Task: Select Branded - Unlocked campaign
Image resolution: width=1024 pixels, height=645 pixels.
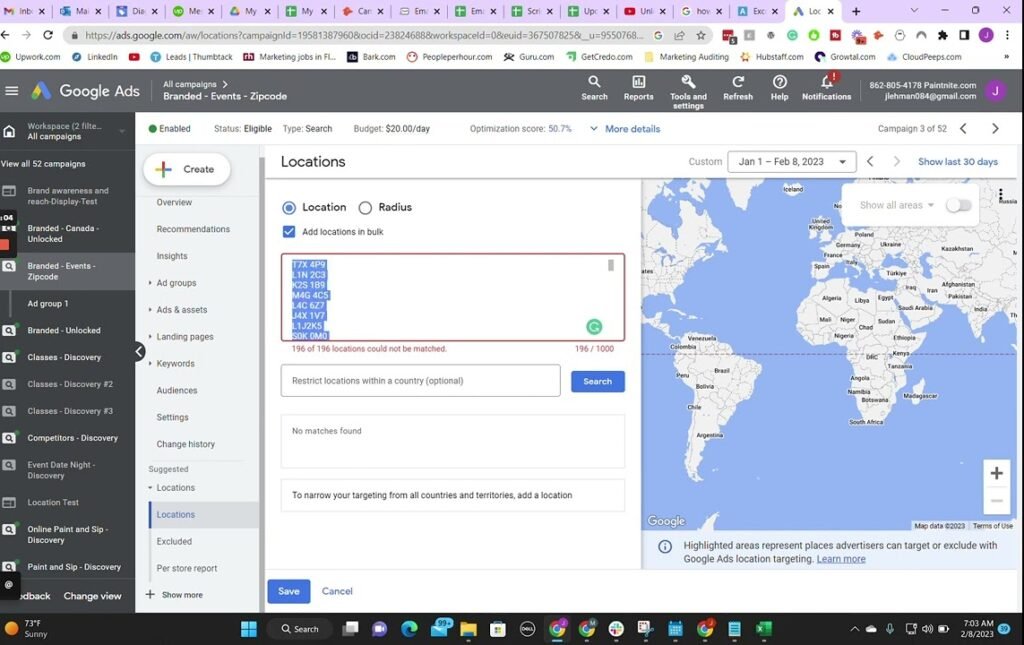Action: [x=64, y=330]
